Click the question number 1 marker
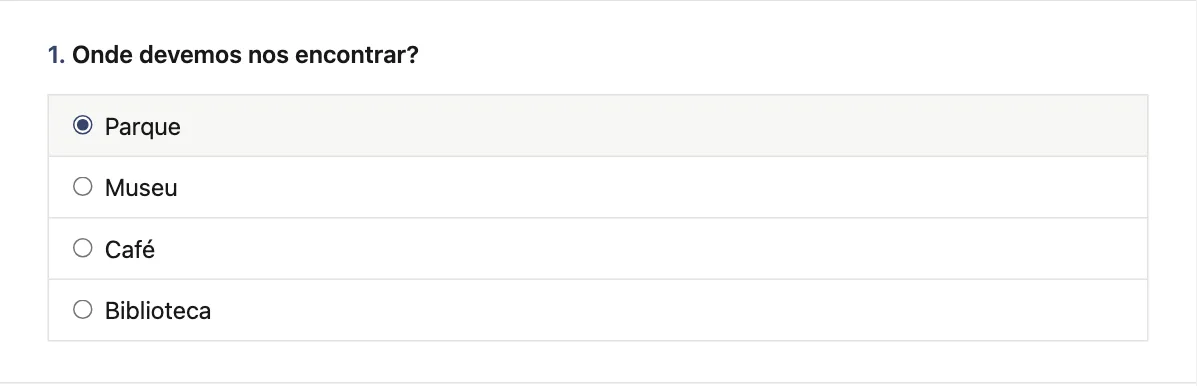1197x386 pixels. pyautogui.click(x=56, y=55)
